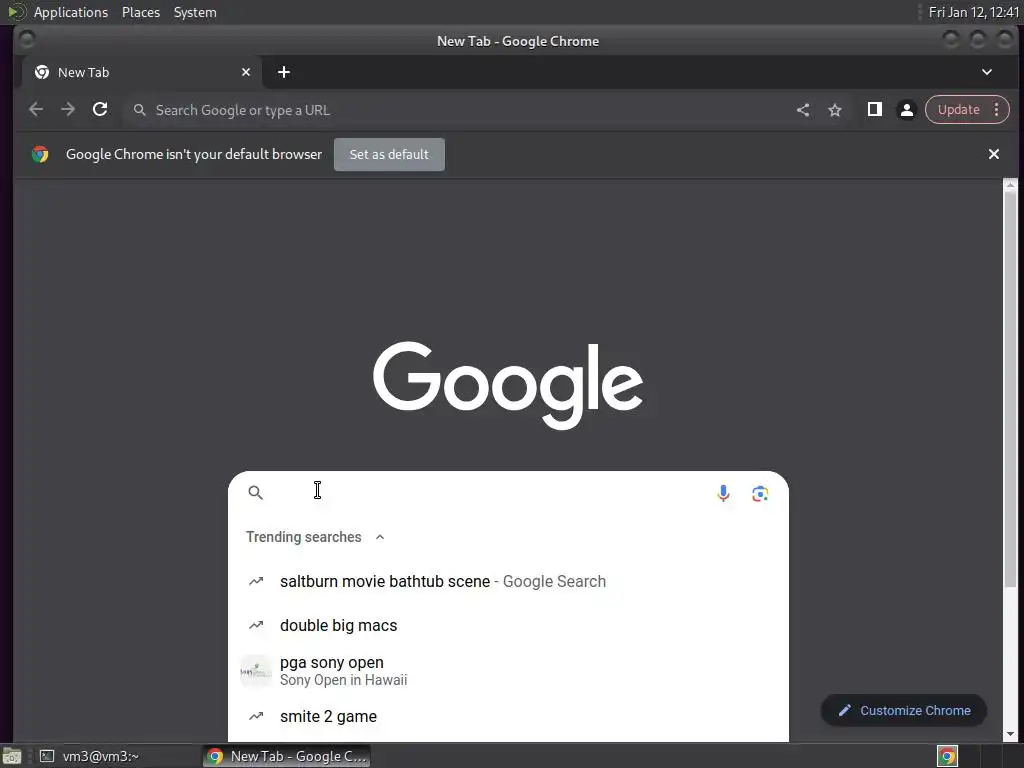
Task: Reload the current page
Action: (100, 110)
